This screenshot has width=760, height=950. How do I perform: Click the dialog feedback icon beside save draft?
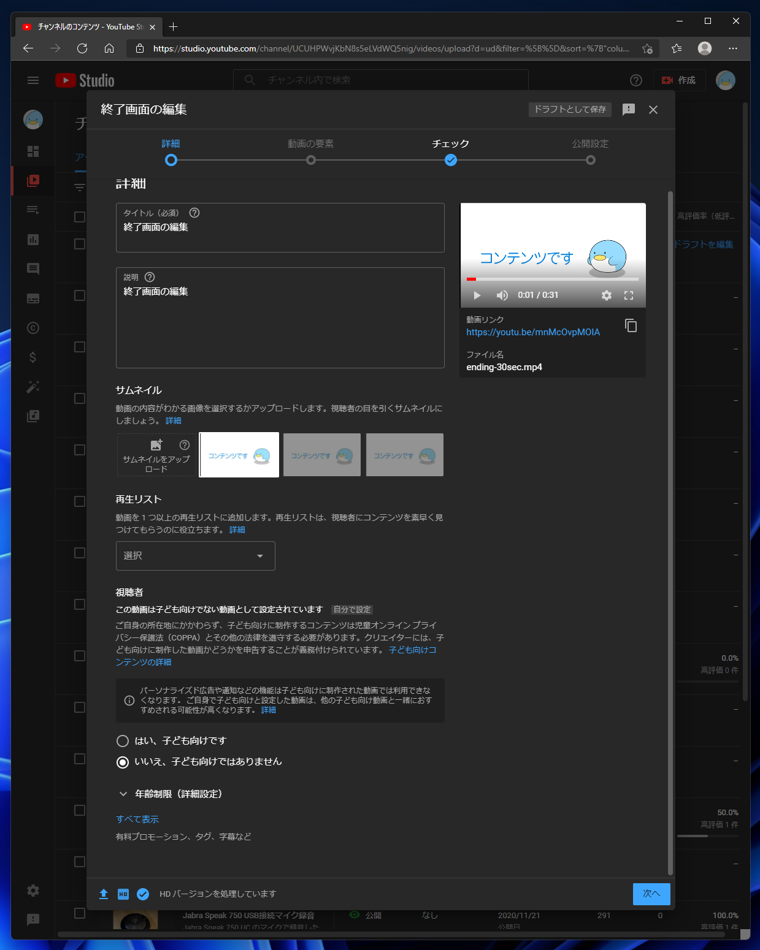pos(628,109)
